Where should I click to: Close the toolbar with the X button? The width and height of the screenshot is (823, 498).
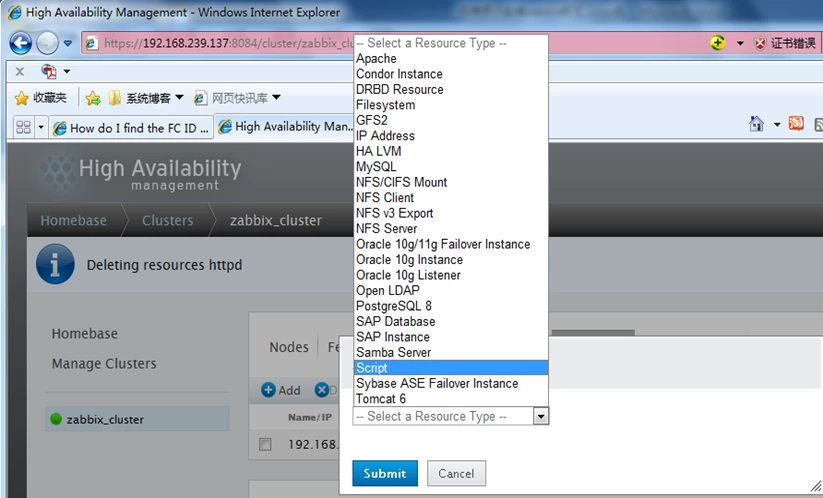point(19,71)
